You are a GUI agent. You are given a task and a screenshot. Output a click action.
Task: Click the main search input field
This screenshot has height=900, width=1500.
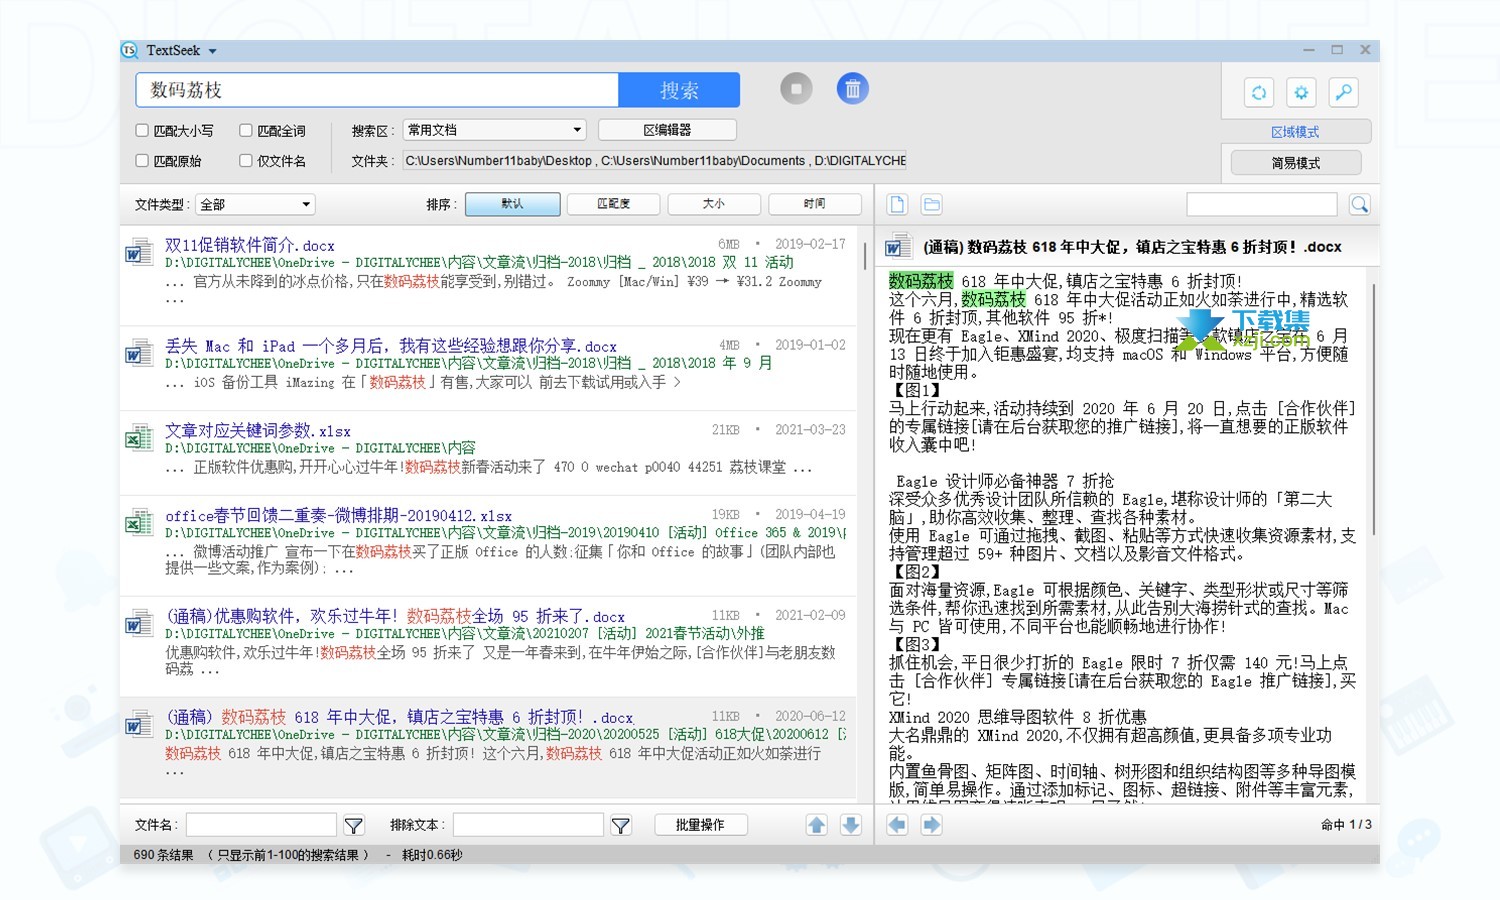pos(377,90)
